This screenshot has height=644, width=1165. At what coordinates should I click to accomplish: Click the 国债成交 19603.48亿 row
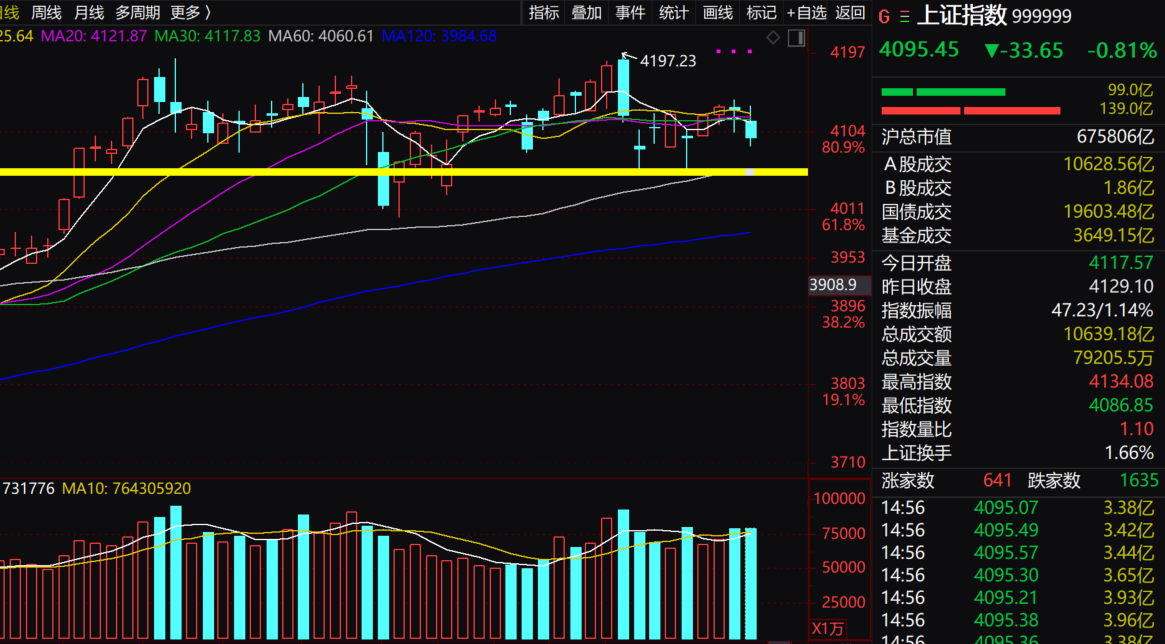tap(1018, 212)
